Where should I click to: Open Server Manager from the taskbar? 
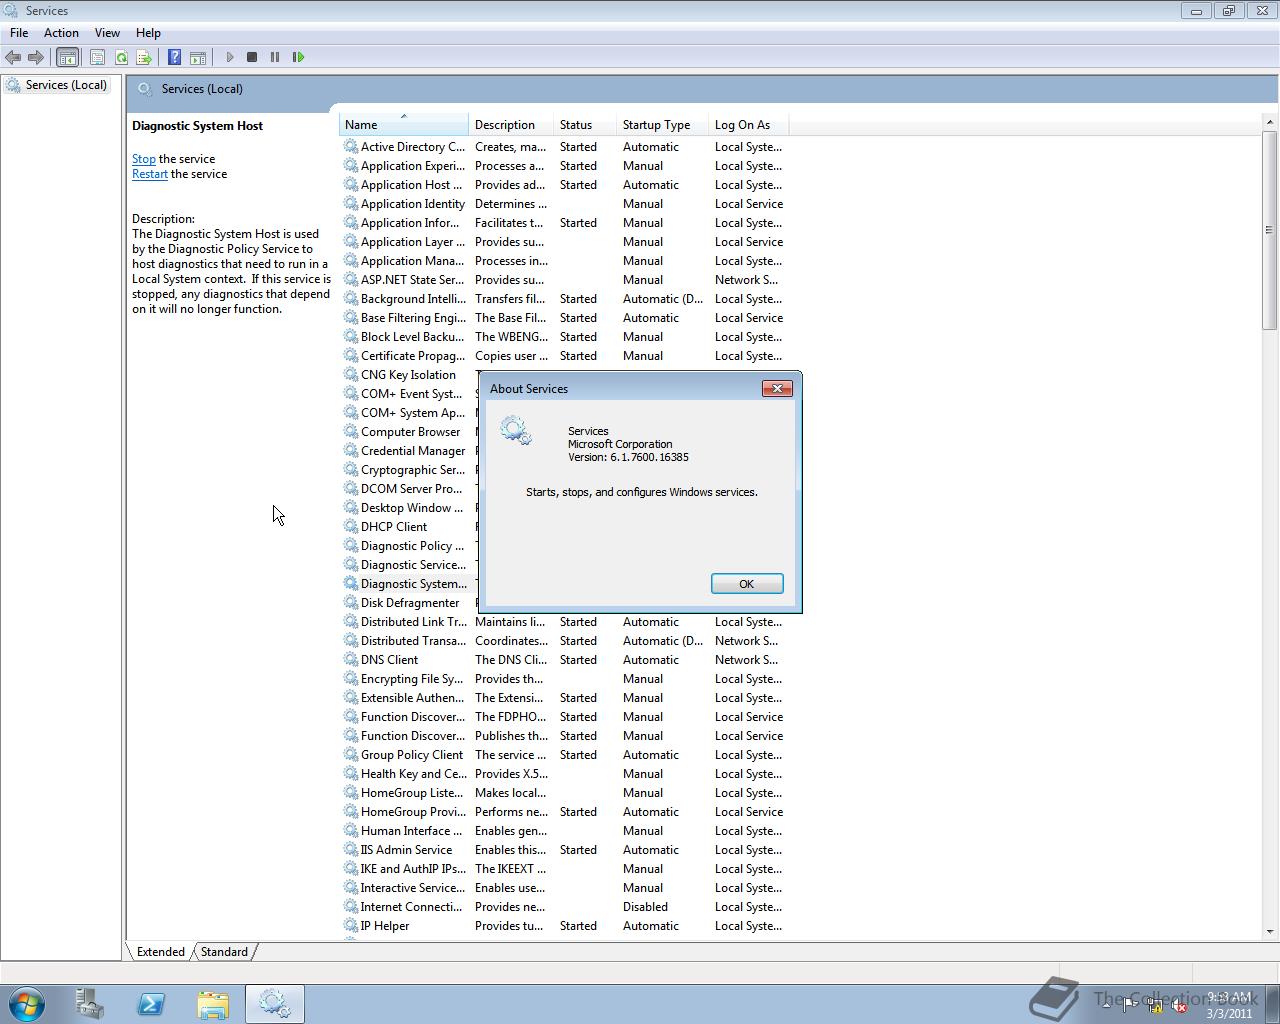pyautogui.click(x=89, y=1004)
